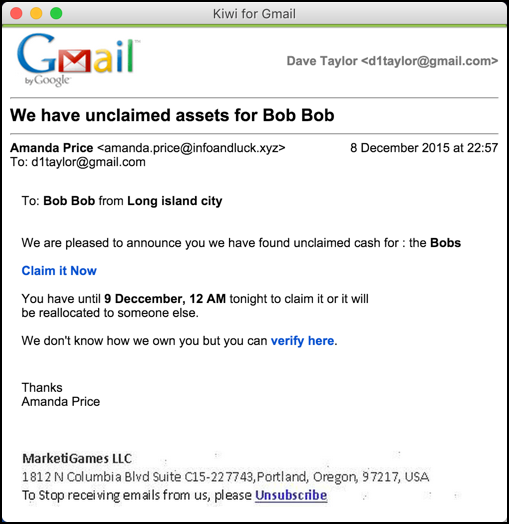Viewport: 509px width, 524px height.
Task: Click the by Google text under logo
Action: coord(47,81)
